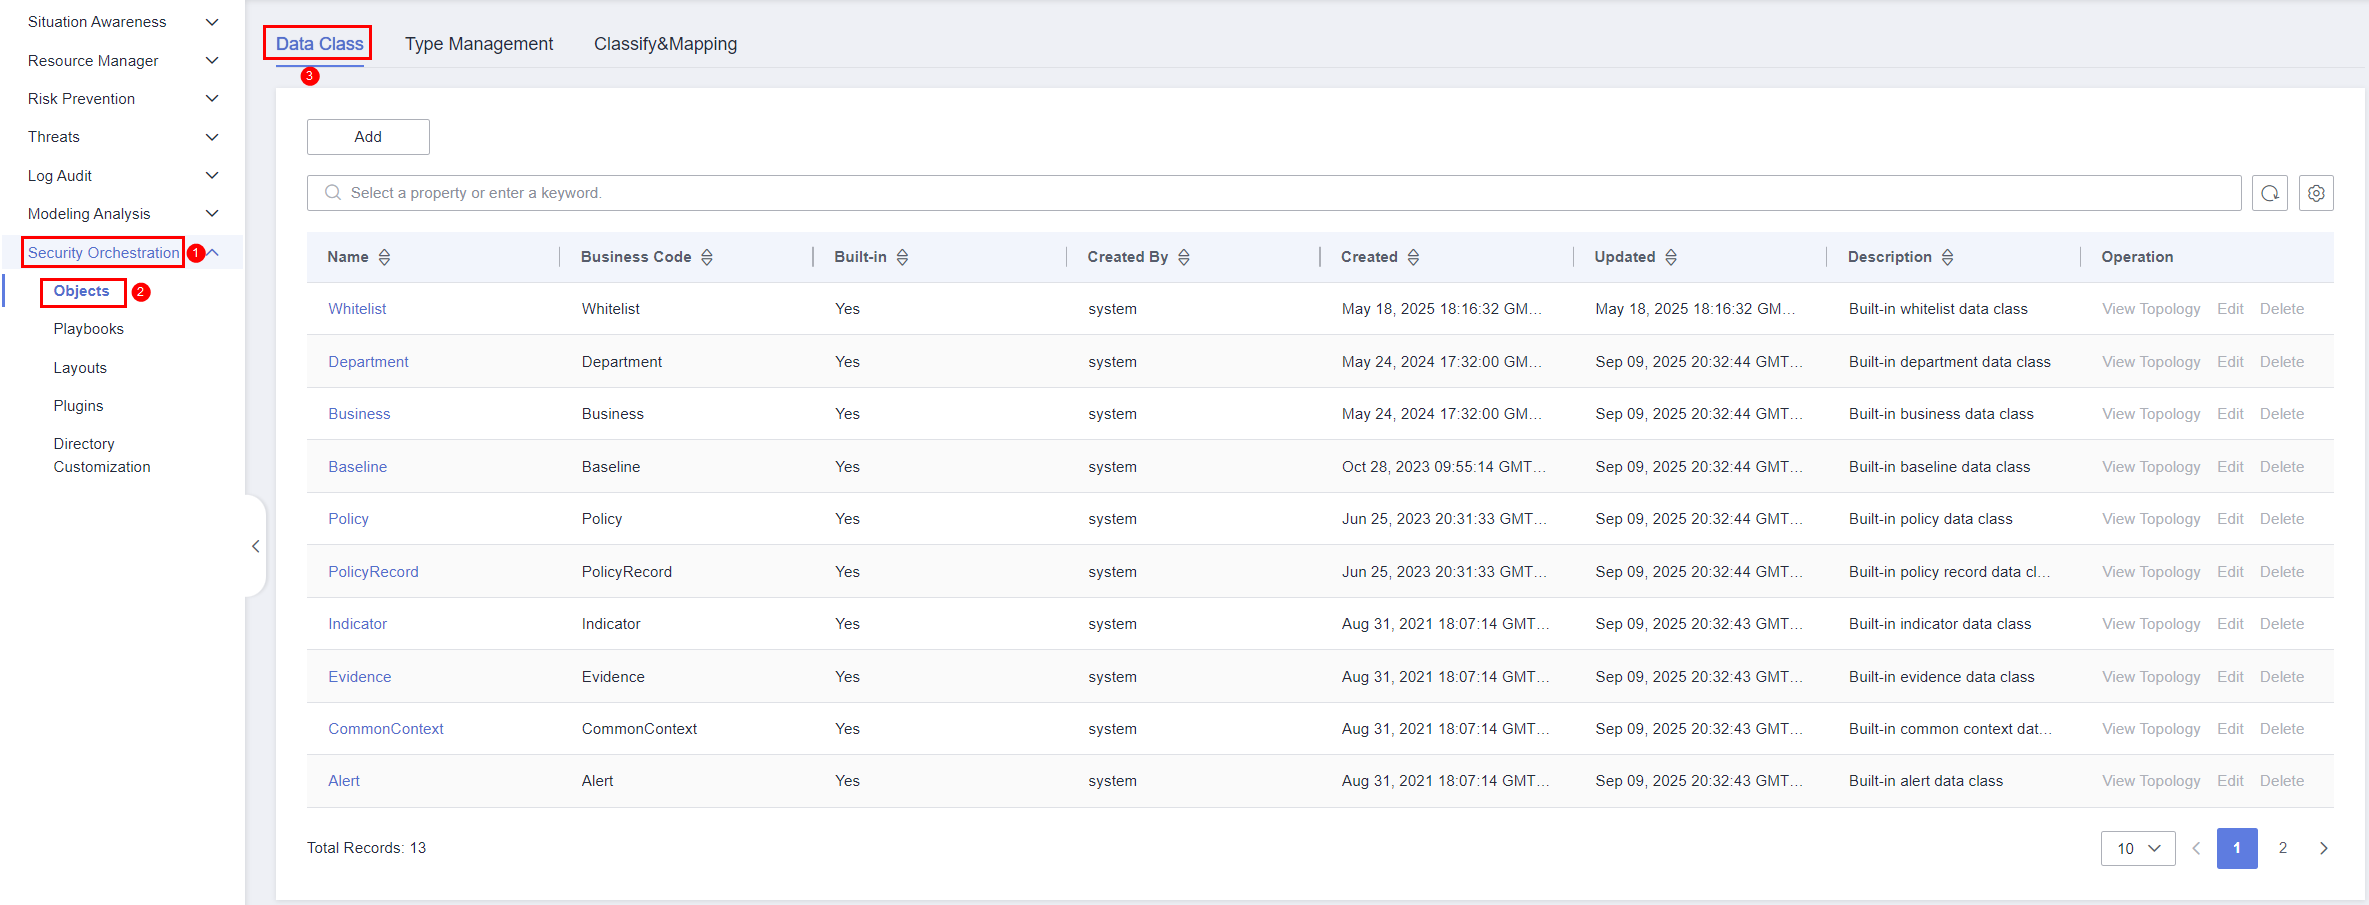
Task: Go to next page arrow
Action: click(x=2323, y=848)
